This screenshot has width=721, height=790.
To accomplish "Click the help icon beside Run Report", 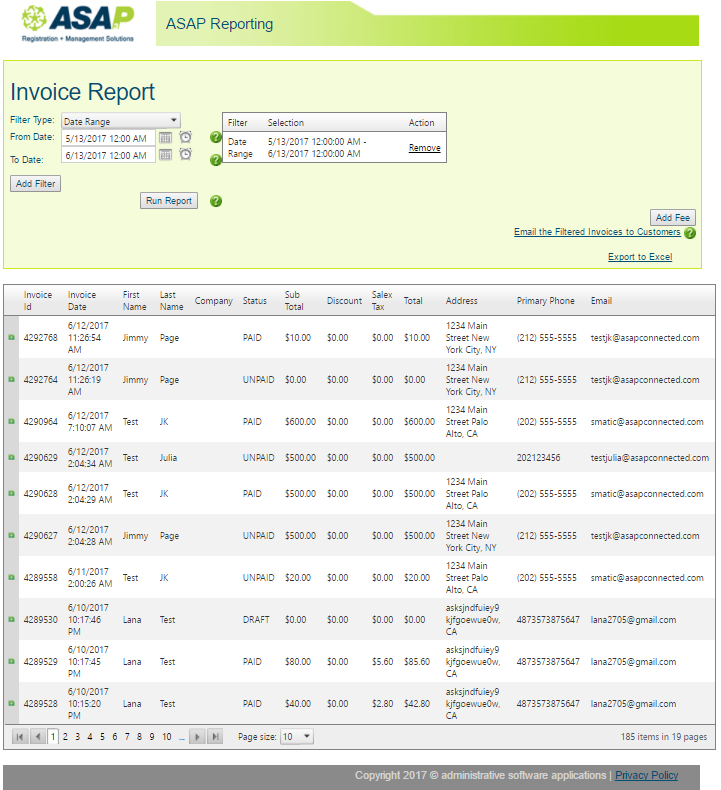I will (215, 201).
